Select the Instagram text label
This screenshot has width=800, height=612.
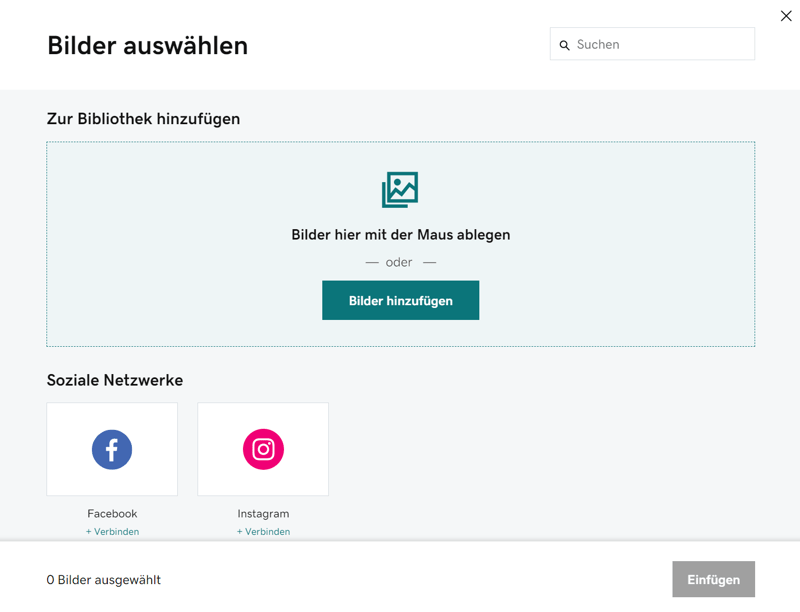(x=263, y=513)
